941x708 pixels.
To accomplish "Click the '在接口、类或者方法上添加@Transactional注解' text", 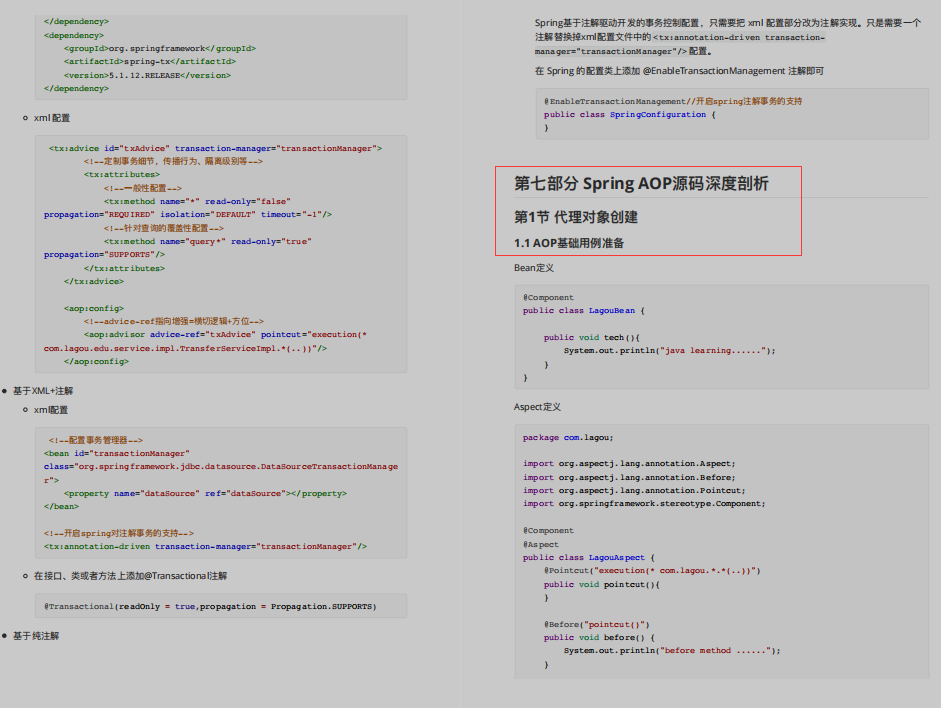I will coord(130,575).
